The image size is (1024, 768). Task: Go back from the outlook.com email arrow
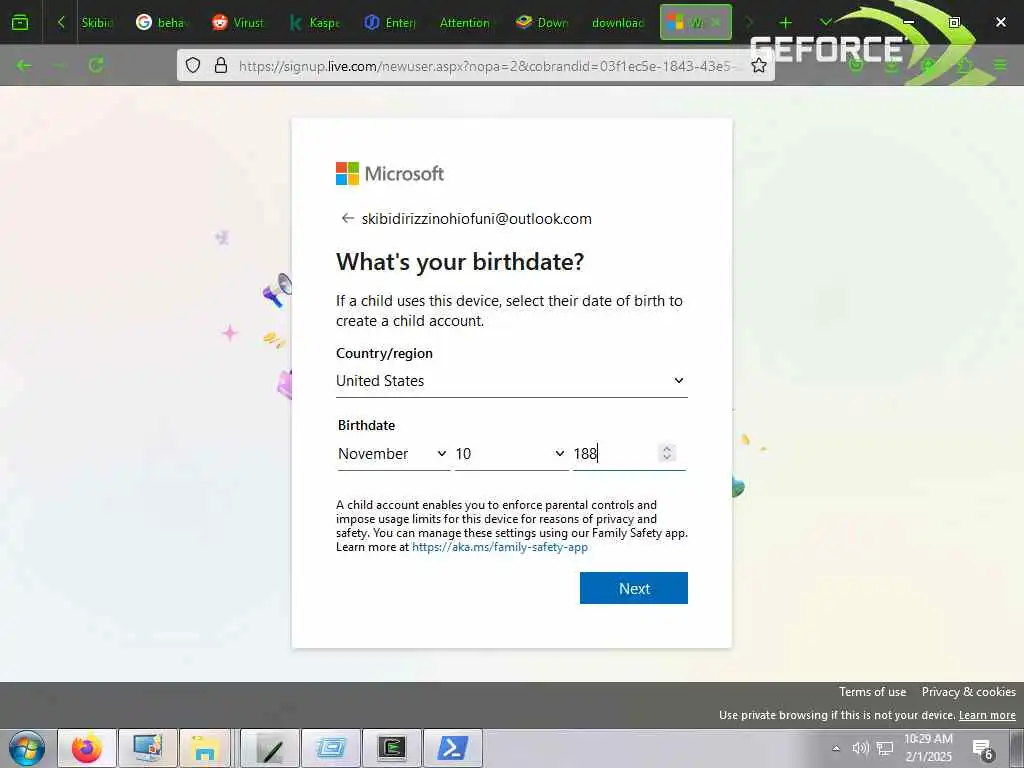tap(347, 218)
